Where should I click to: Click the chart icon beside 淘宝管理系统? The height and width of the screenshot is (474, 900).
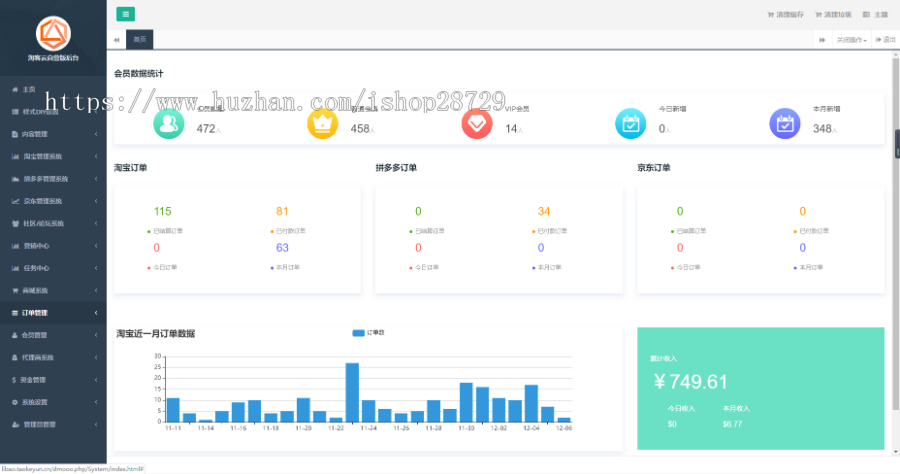click(x=15, y=157)
